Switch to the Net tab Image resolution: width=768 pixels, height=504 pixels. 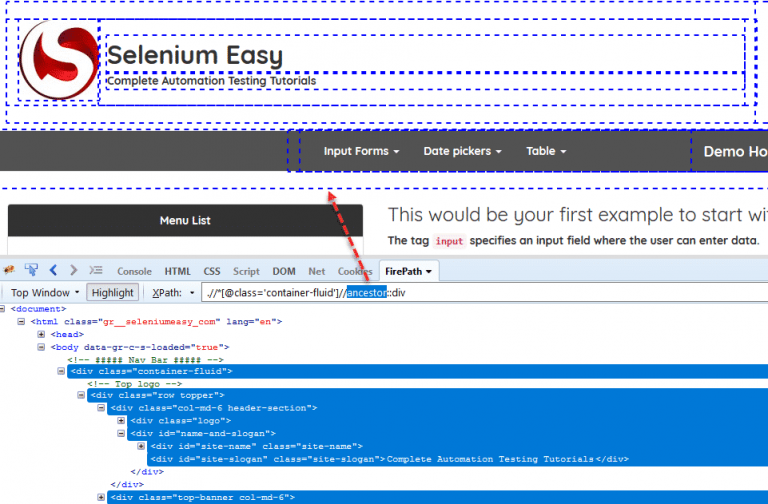tap(316, 271)
